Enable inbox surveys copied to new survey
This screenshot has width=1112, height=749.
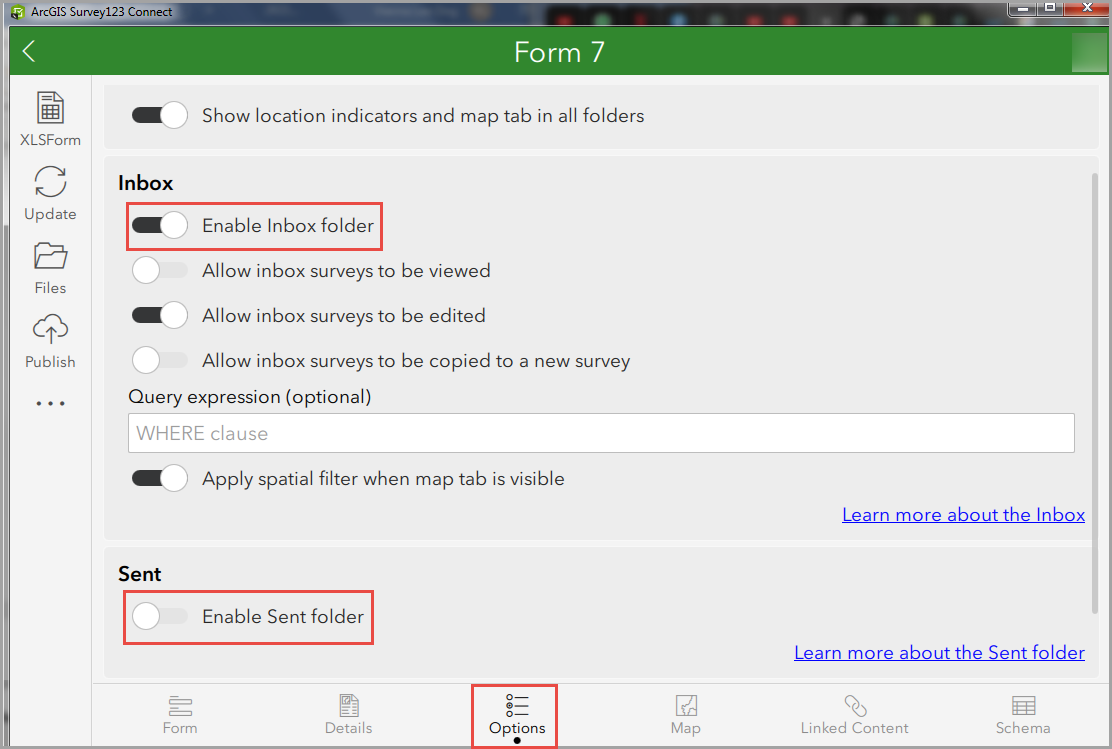click(160, 360)
